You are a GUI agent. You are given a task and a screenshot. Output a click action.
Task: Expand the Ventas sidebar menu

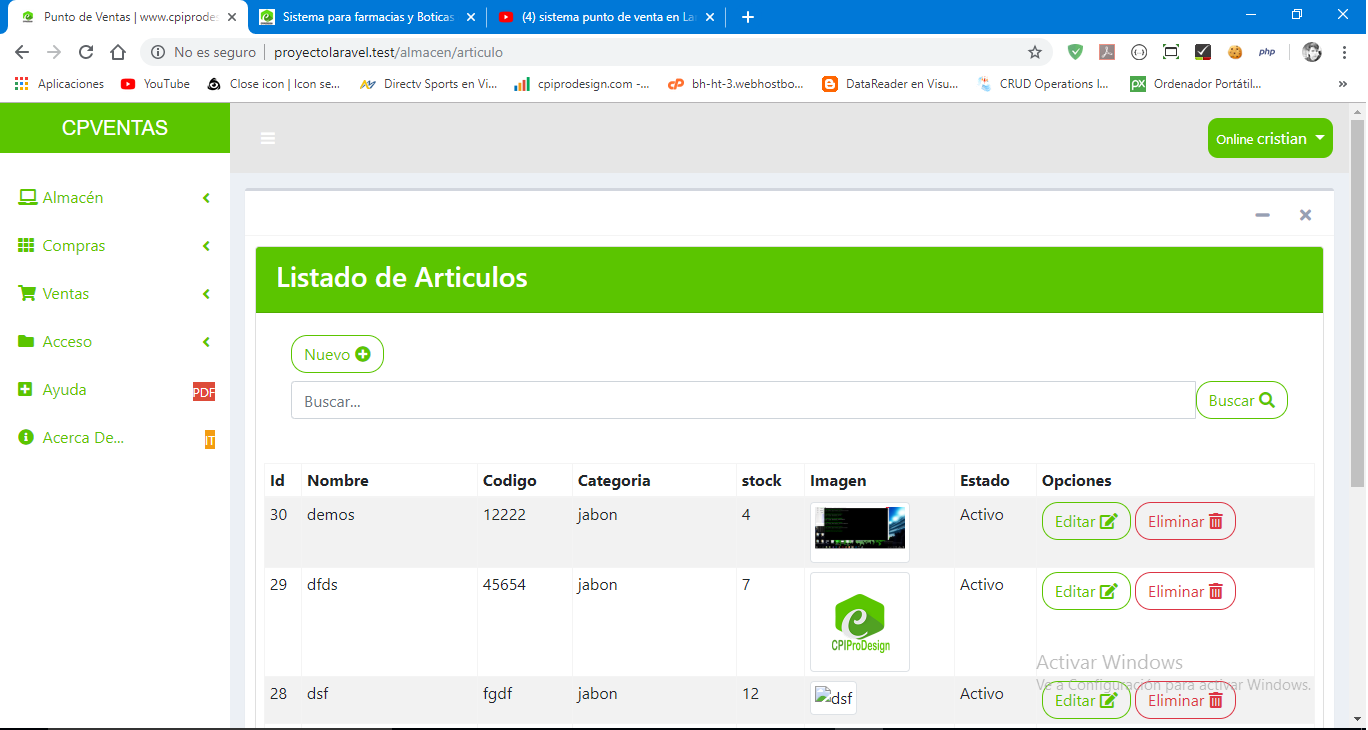point(66,294)
